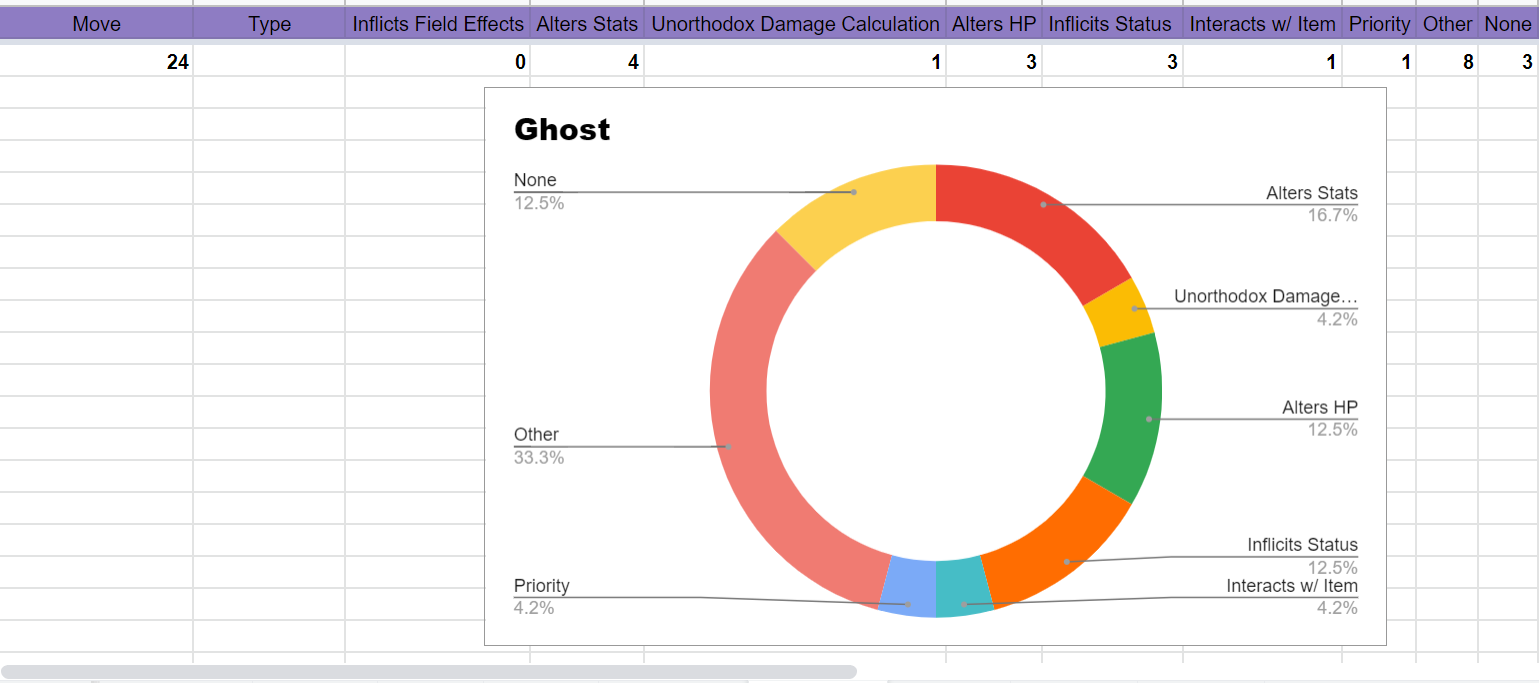This screenshot has height=683, width=1539.
Task: Click the Unorthodox Damage… chart label
Action: 1266,297
